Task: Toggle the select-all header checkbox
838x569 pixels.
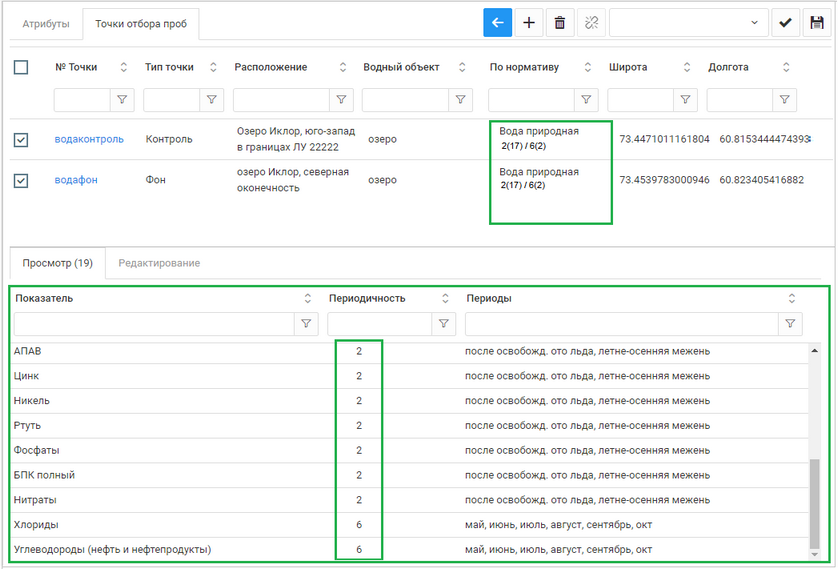Action: (21, 67)
